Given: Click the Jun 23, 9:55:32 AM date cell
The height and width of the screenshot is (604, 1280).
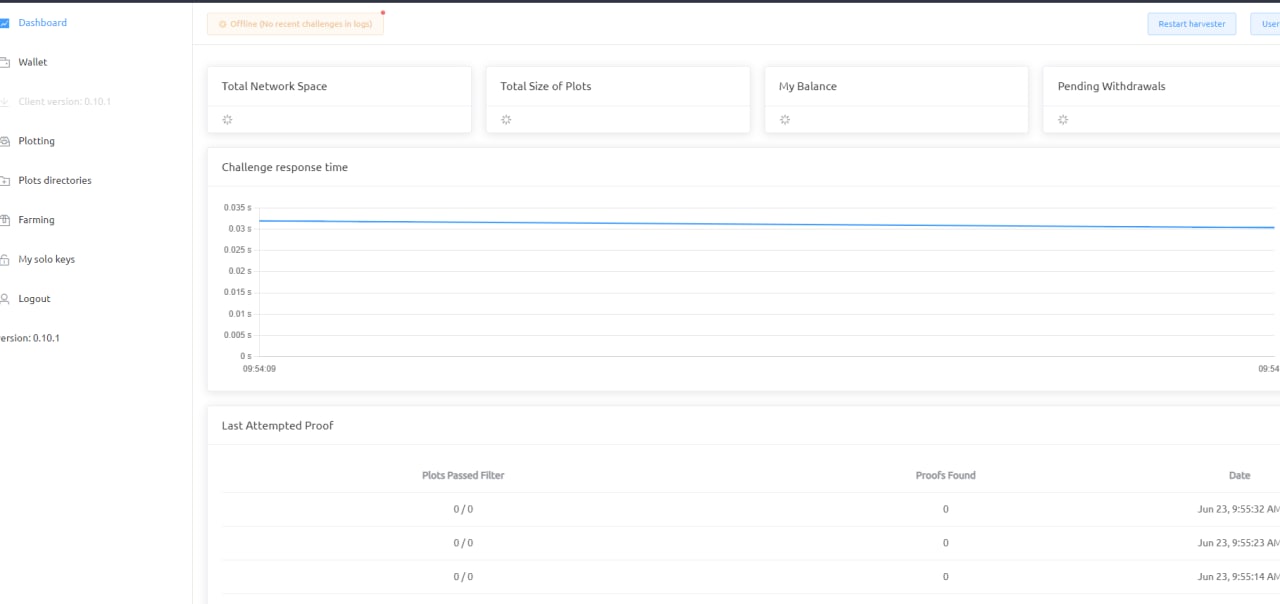Looking at the screenshot, I should pyautogui.click(x=1239, y=509).
